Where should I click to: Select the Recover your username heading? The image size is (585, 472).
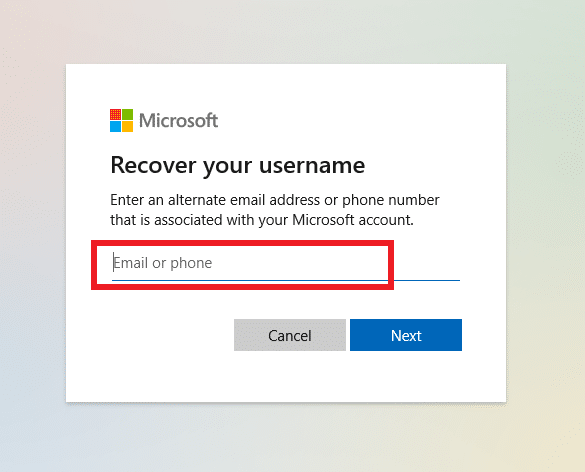point(238,165)
